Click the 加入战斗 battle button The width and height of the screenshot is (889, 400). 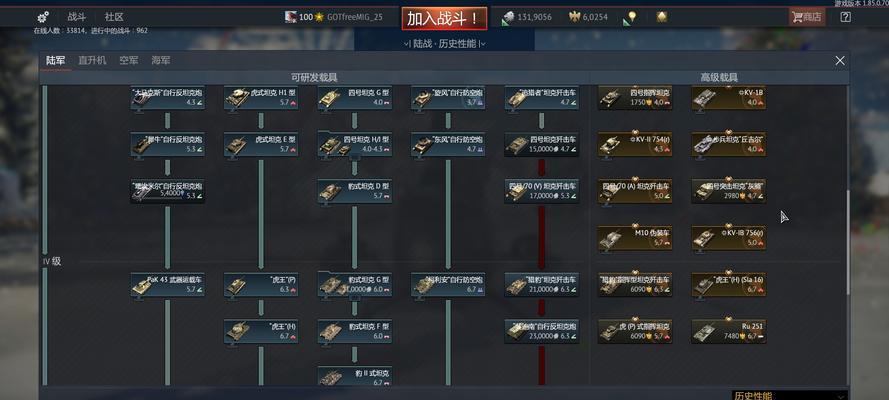(x=444, y=19)
